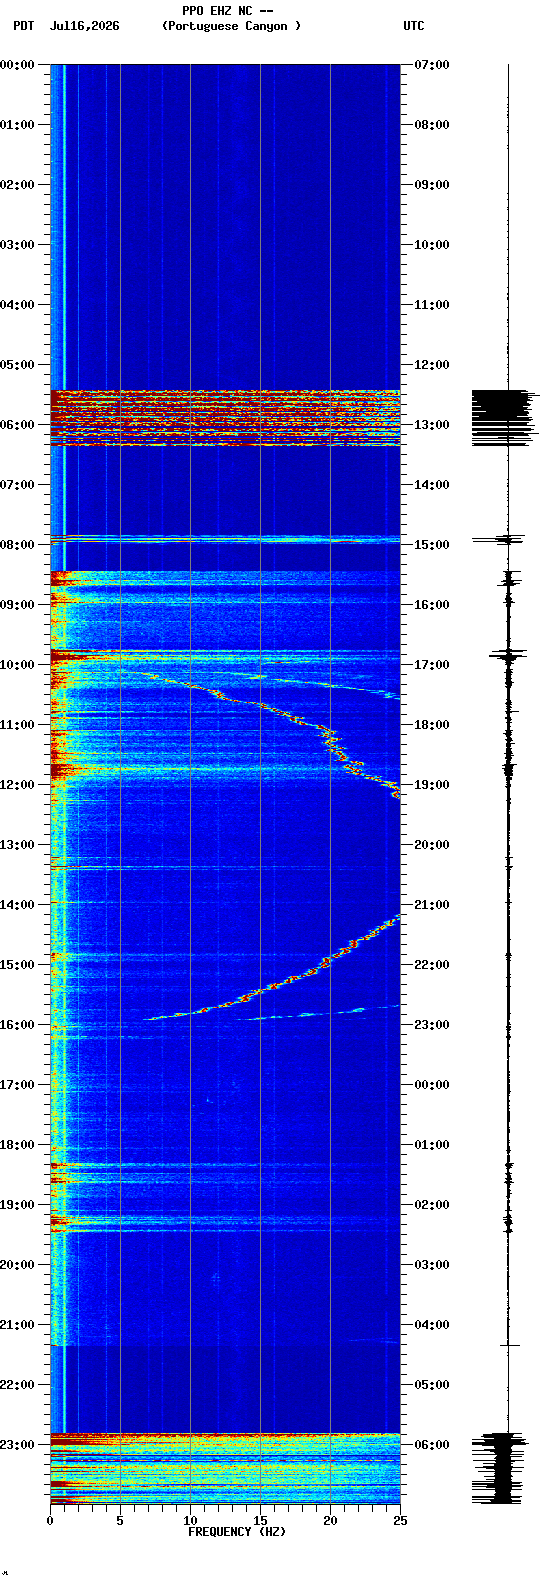552x1584 pixels.
Task: Click the 03:00 PDT time label
Action: pyautogui.click(x=17, y=245)
